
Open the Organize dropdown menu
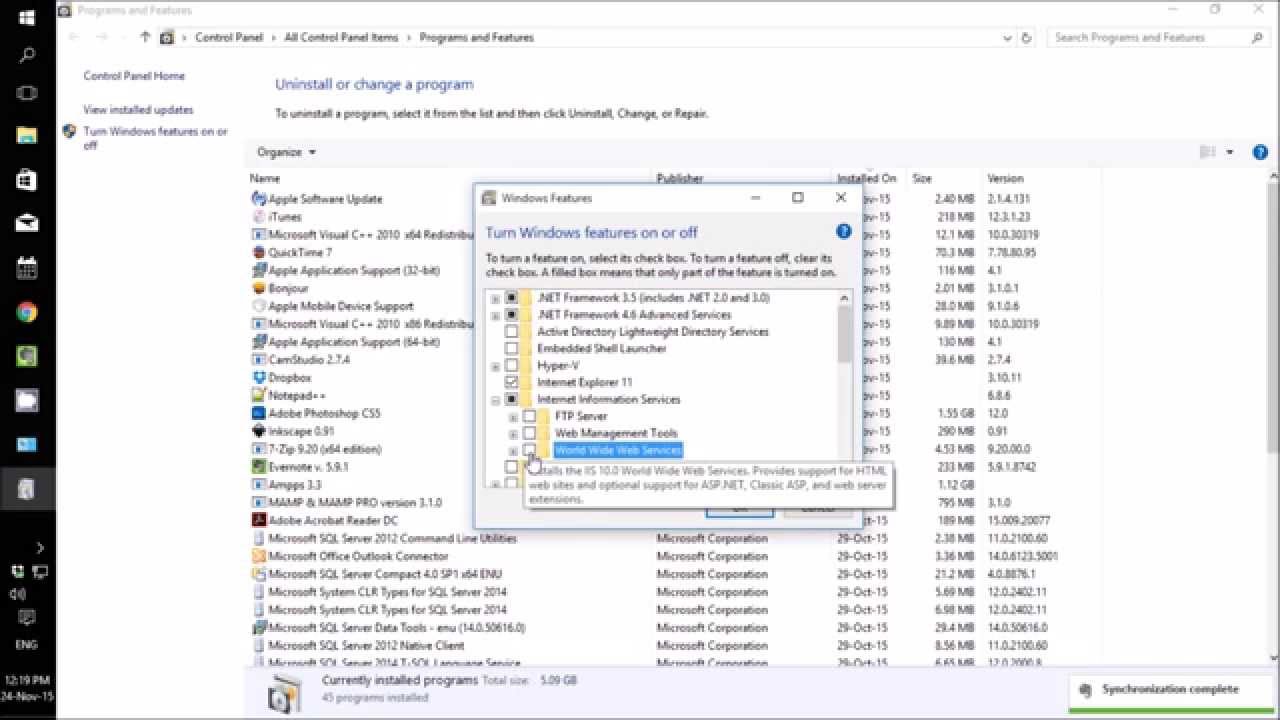286,153
